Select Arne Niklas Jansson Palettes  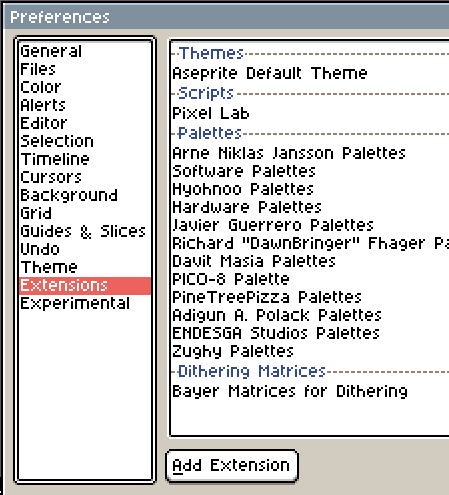click(310, 153)
